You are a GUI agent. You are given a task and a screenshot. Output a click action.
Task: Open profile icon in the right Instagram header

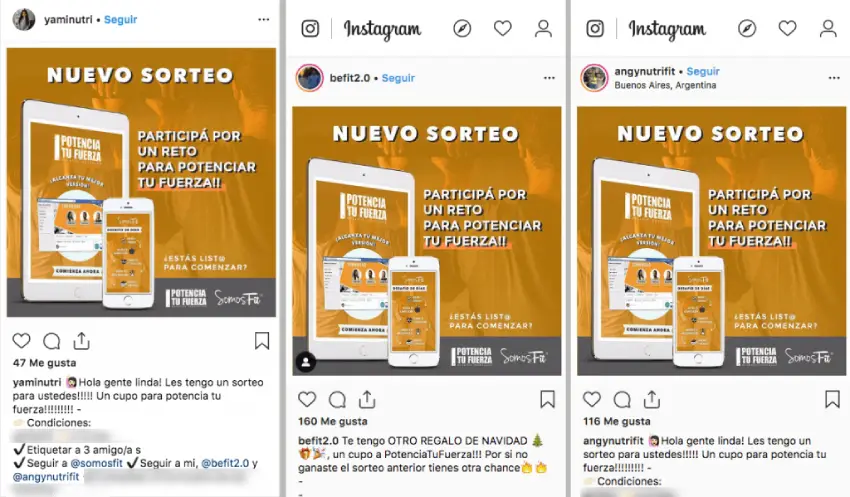pos(828,28)
